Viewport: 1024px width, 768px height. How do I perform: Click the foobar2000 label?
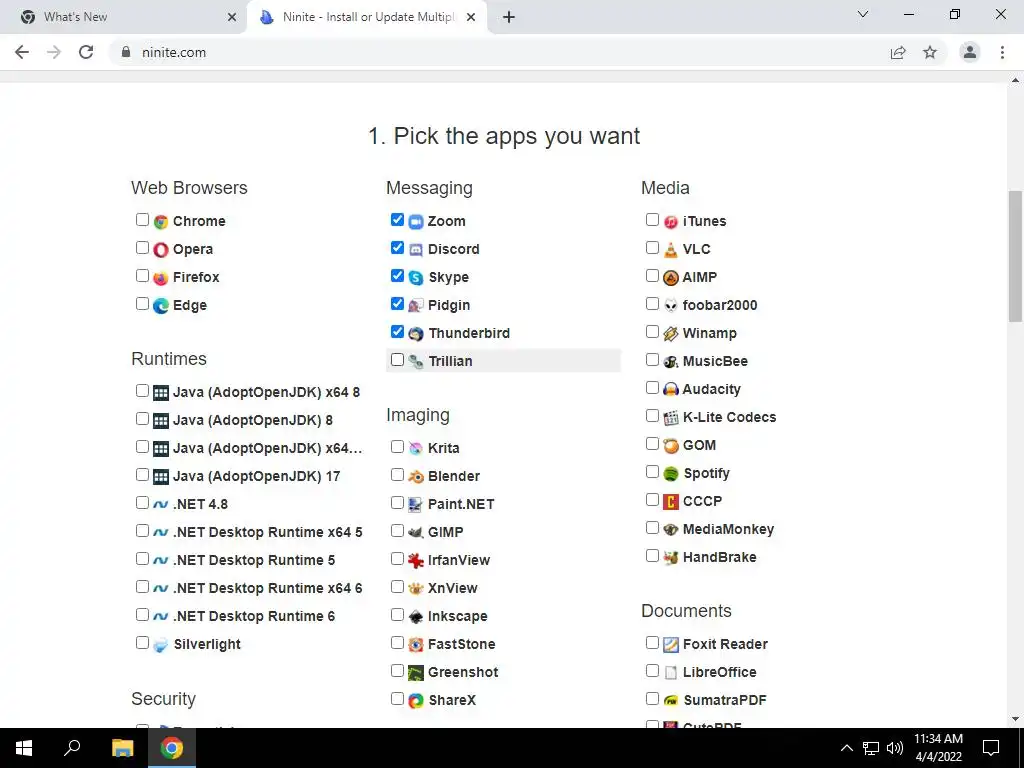click(x=720, y=305)
